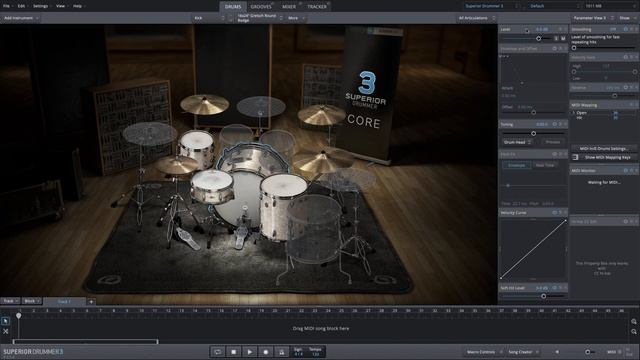Open the More dropdown in the instrument bar
The image size is (640, 360).
click(296, 18)
